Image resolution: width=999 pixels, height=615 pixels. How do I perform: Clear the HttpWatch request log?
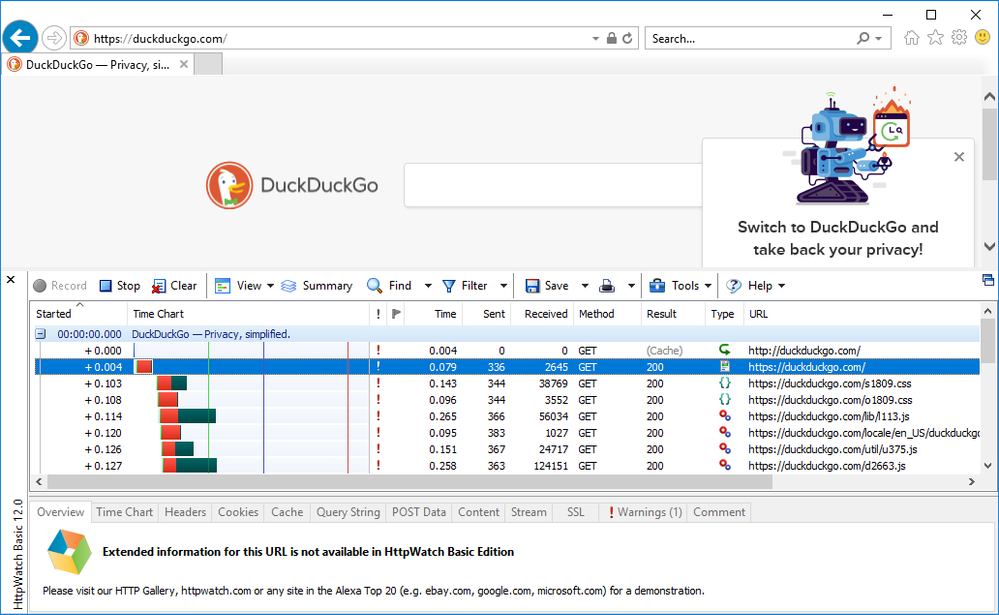coord(175,286)
